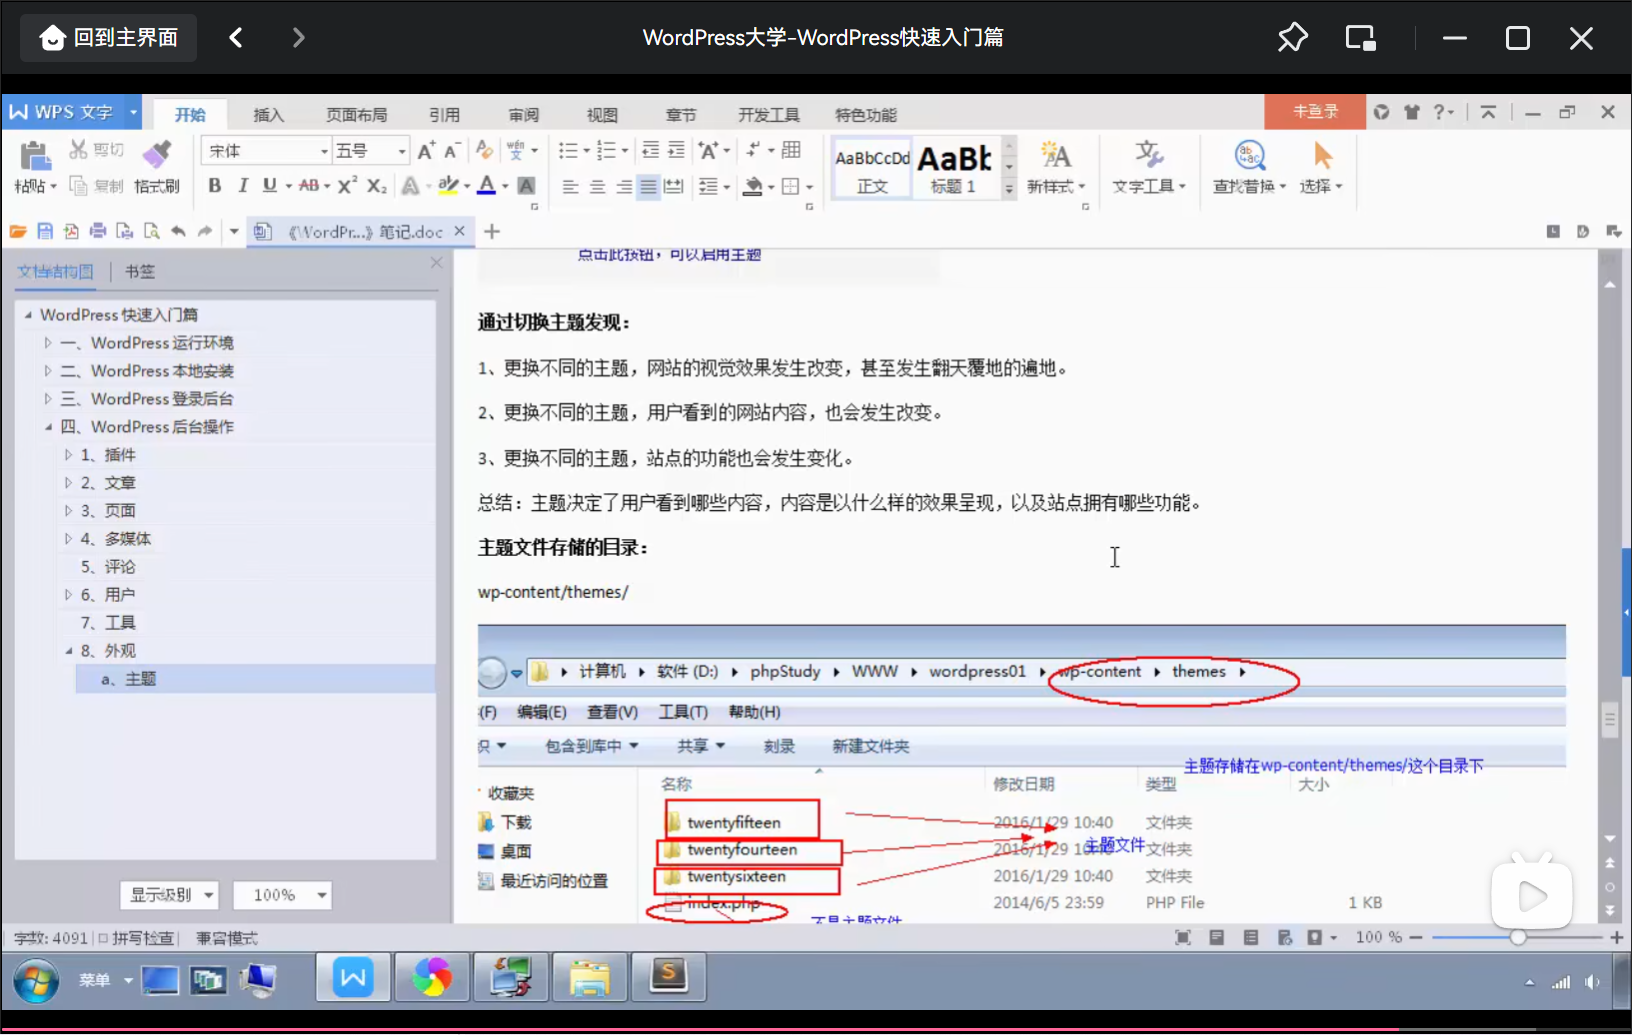Open the 页面布局 ribbon tab
The width and height of the screenshot is (1632, 1035).
click(357, 115)
